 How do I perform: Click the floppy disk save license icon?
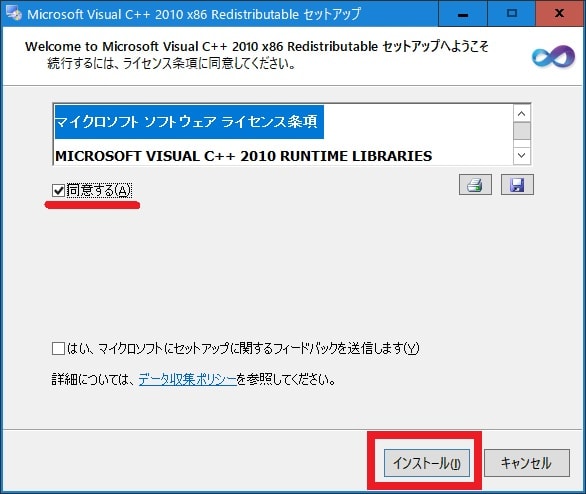point(517,185)
